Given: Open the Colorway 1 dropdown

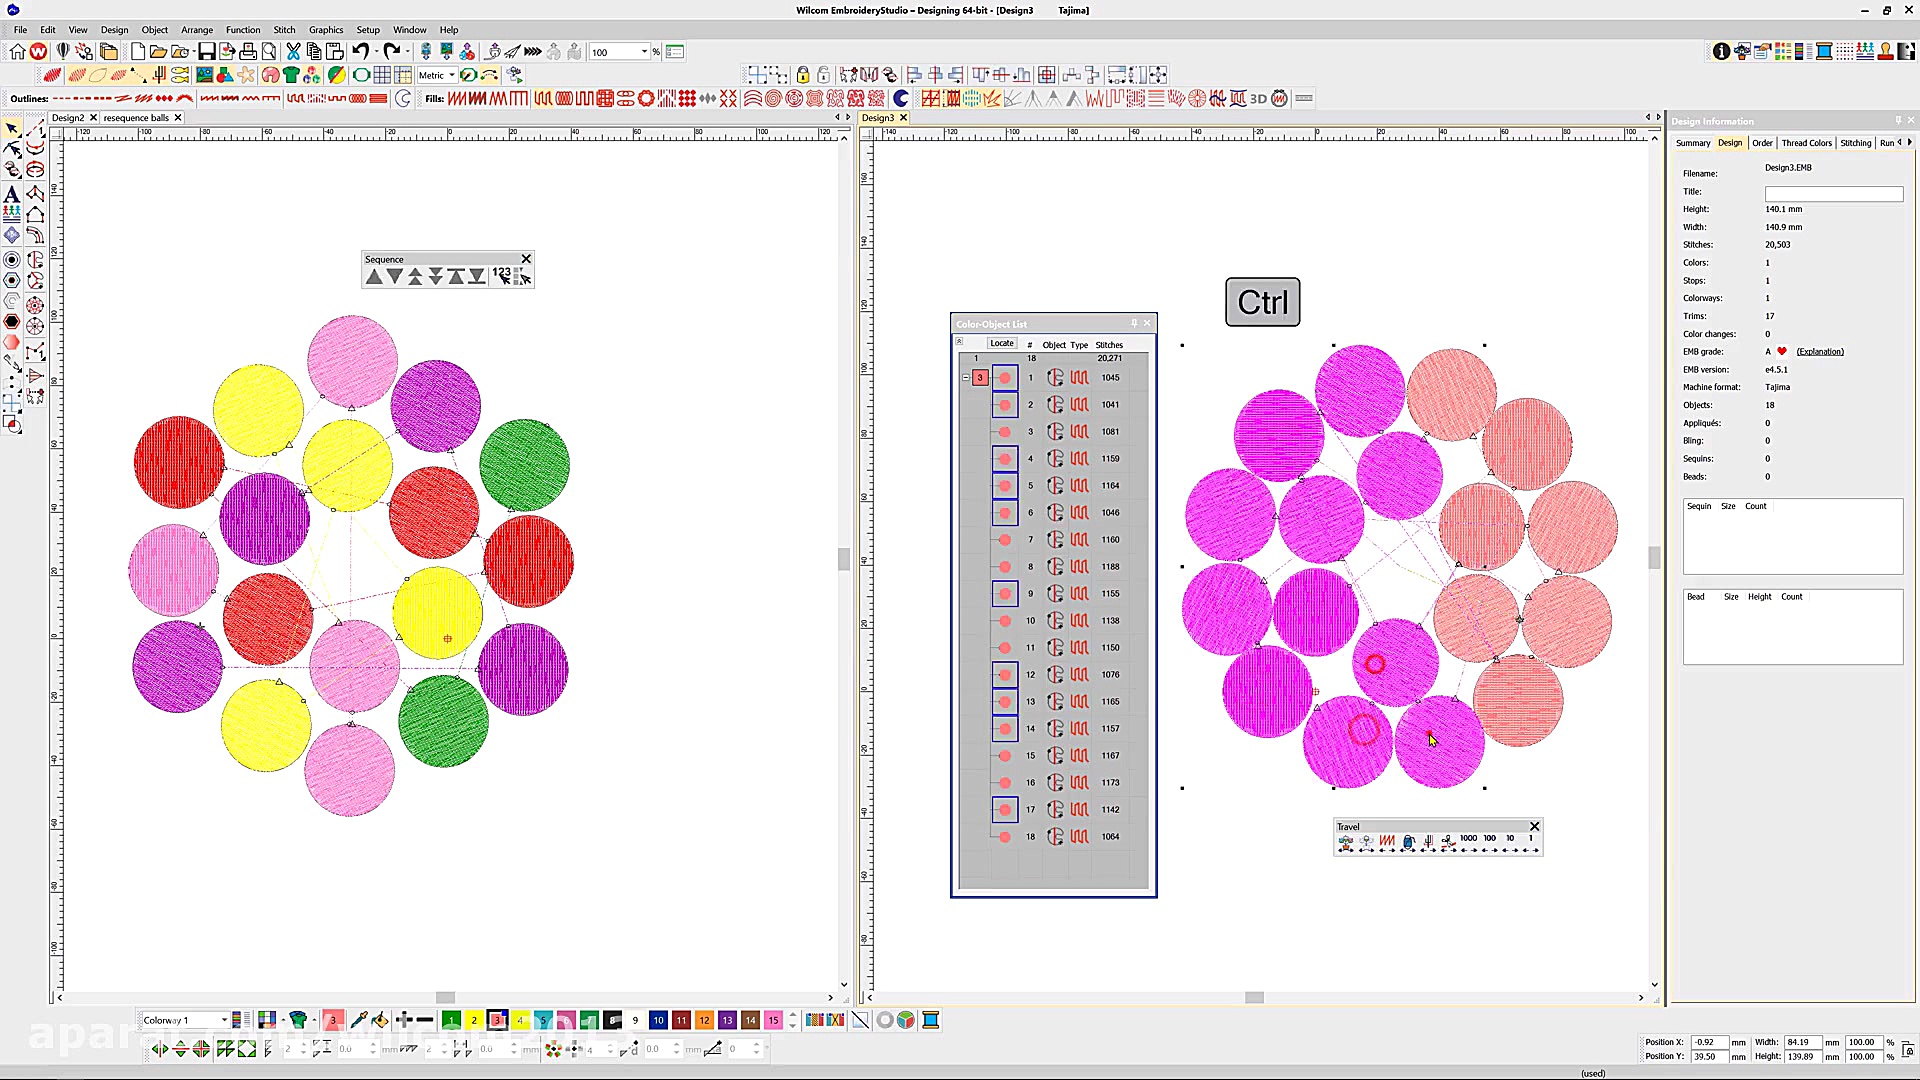Looking at the screenshot, I should [224, 1020].
